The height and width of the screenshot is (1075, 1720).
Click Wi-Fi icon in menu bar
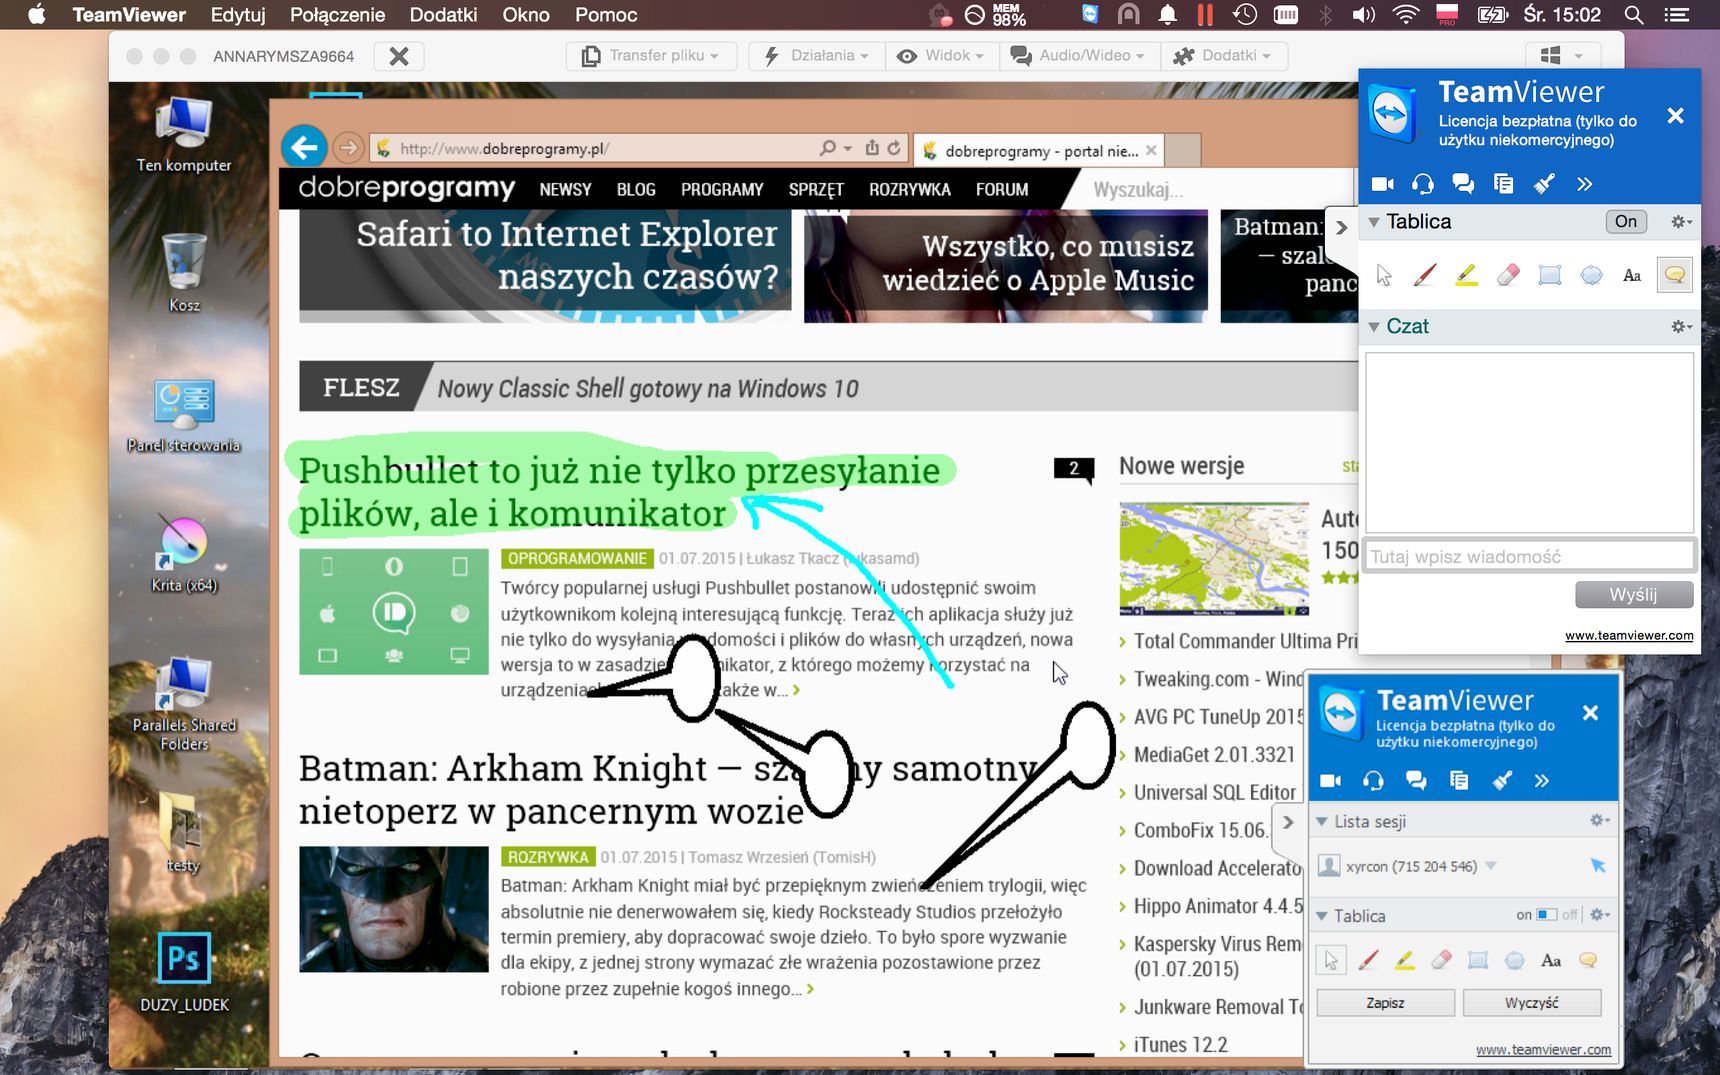coord(1406,15)
